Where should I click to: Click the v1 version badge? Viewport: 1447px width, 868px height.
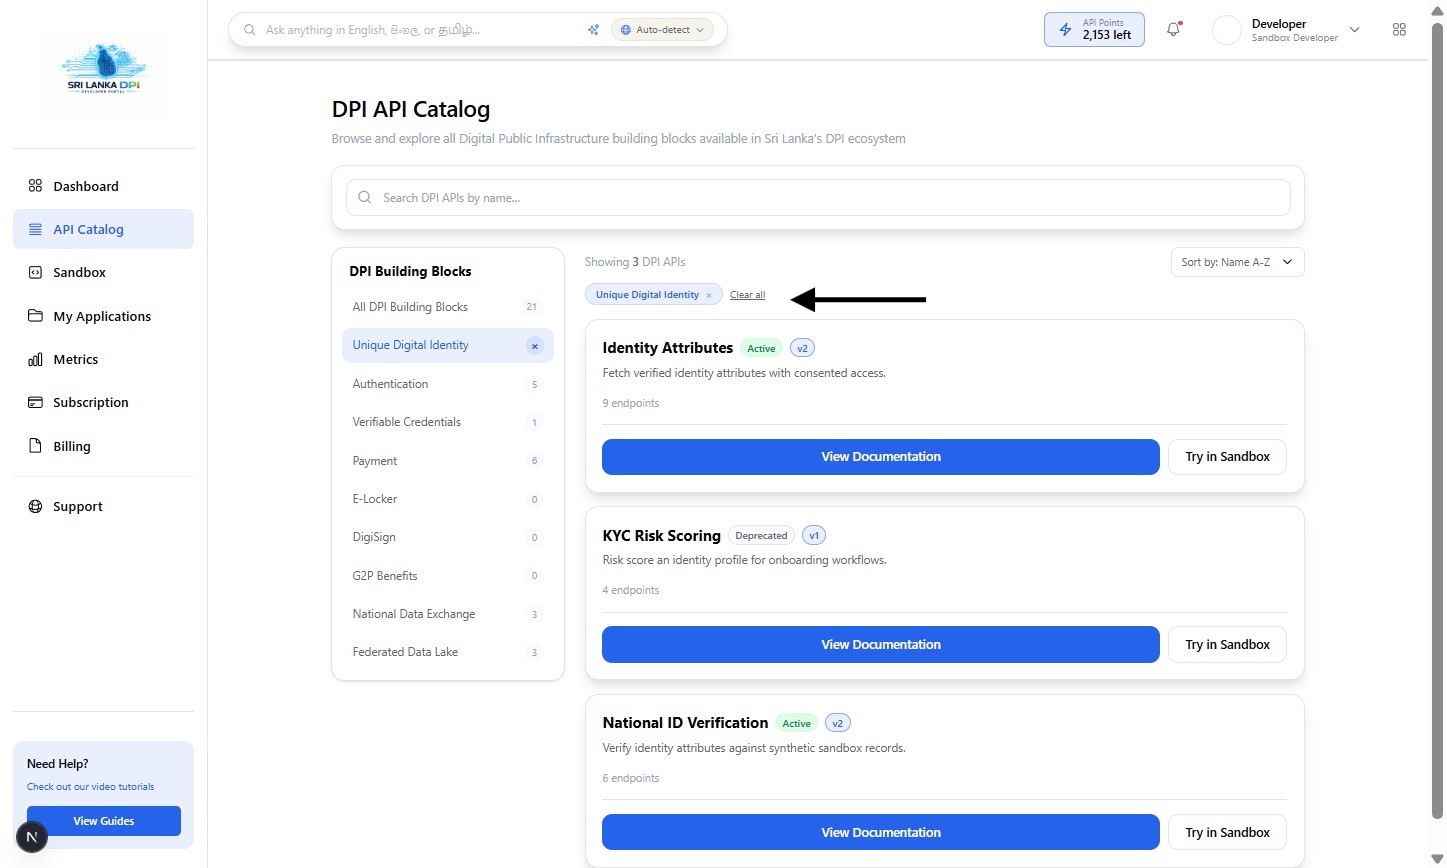pos(814,536)
